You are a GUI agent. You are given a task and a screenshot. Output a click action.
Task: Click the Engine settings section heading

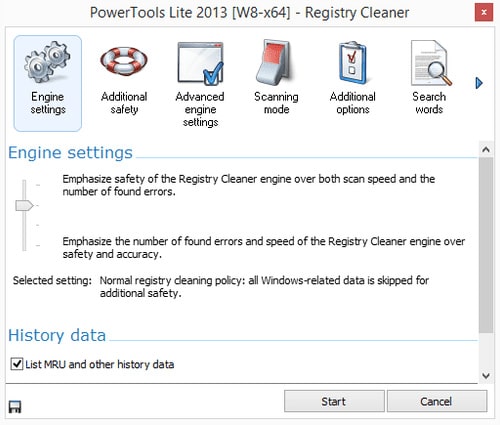point(70,153)
